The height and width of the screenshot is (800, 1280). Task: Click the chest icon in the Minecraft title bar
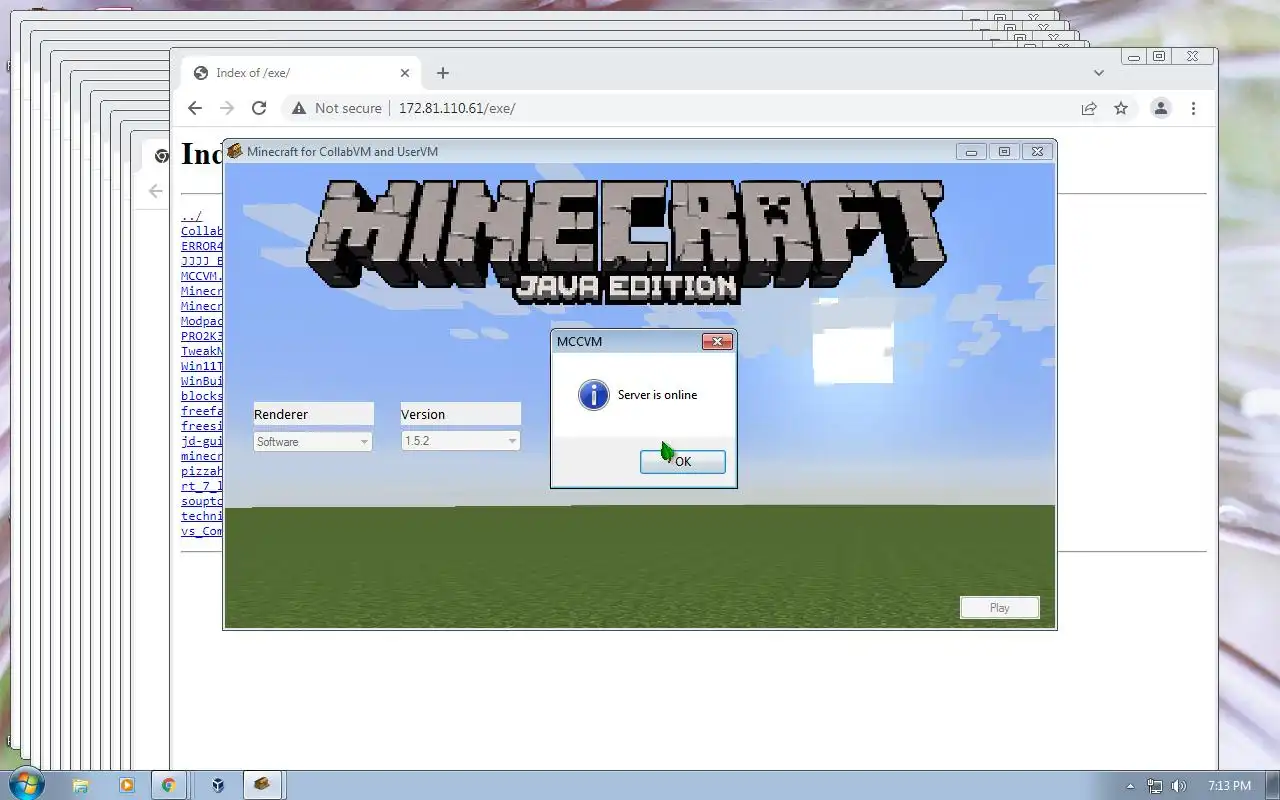tap(235, 151)
